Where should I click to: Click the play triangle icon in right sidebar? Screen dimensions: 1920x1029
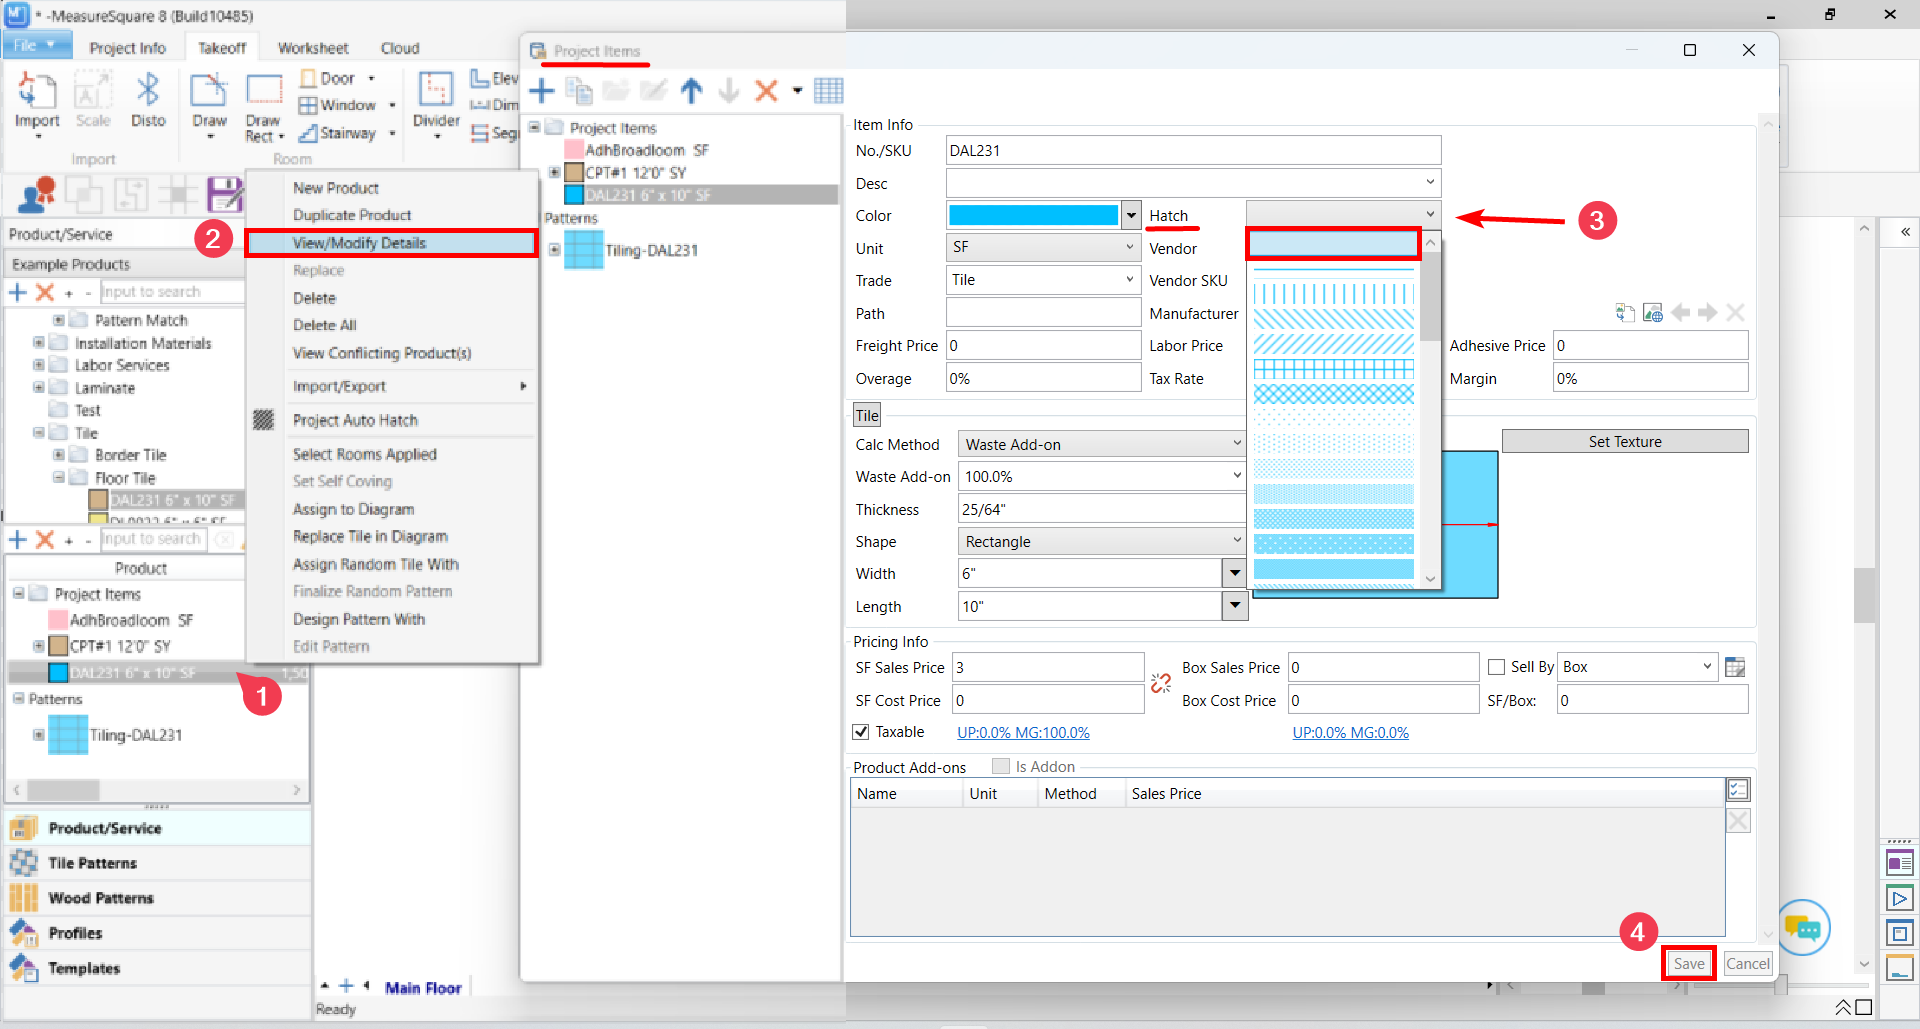1899,898
